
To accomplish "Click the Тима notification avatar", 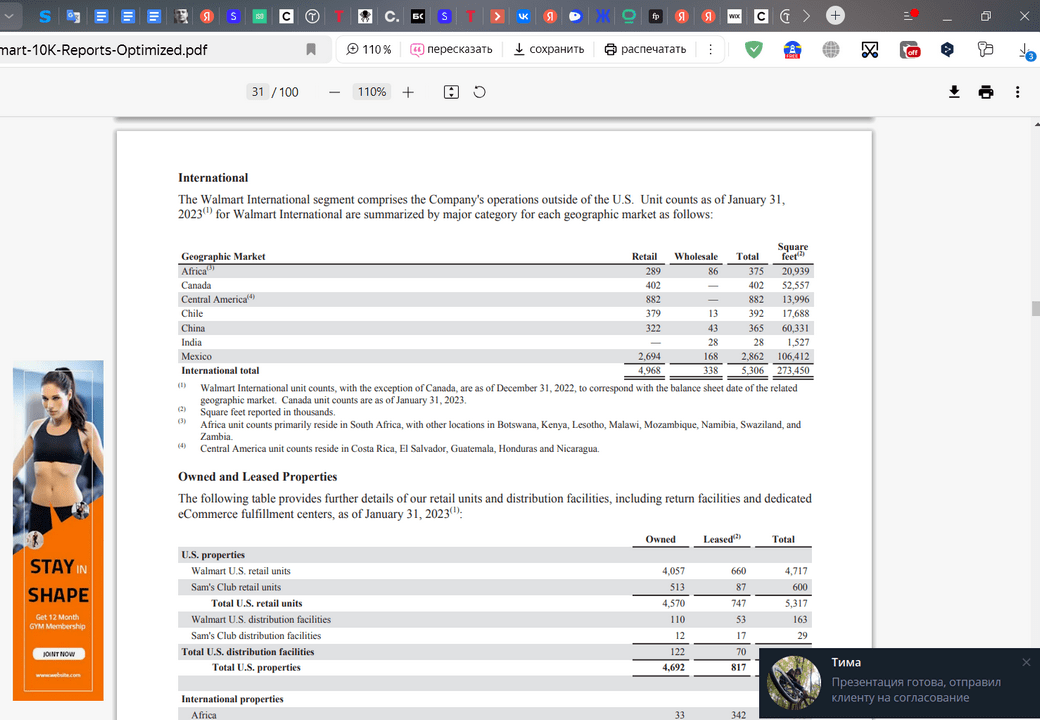I will (794, 682).
